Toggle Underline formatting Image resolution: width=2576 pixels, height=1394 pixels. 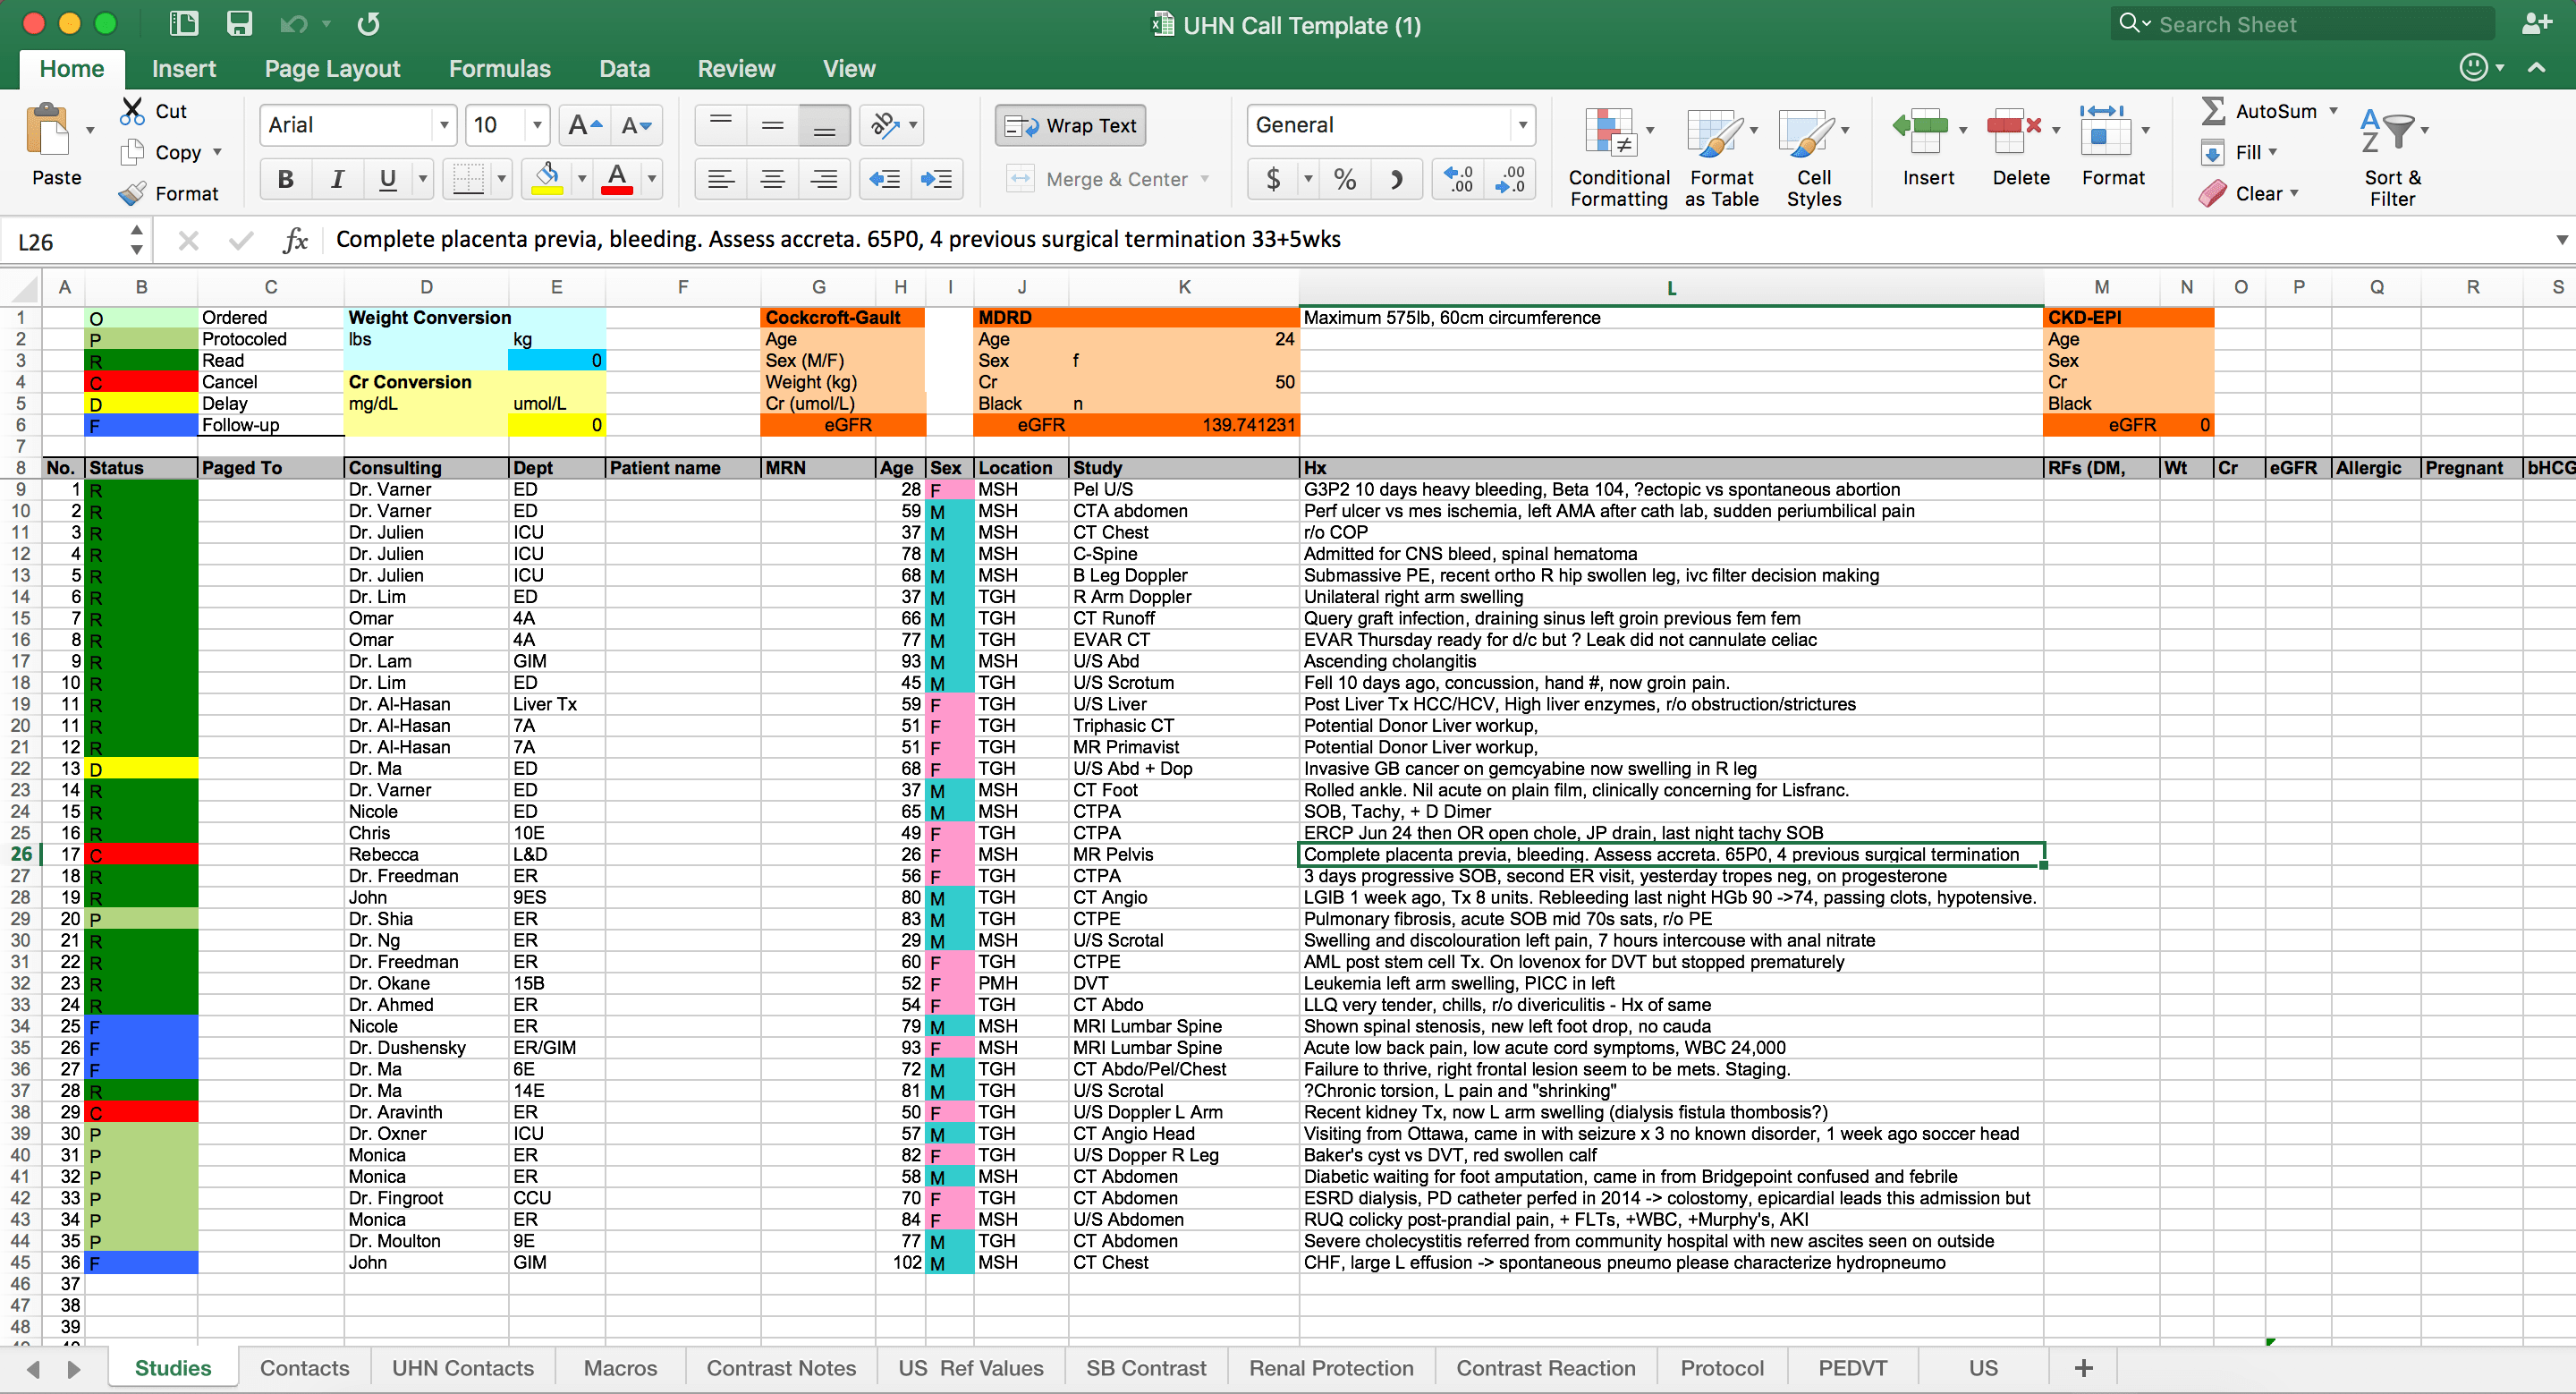pos(388,179)
